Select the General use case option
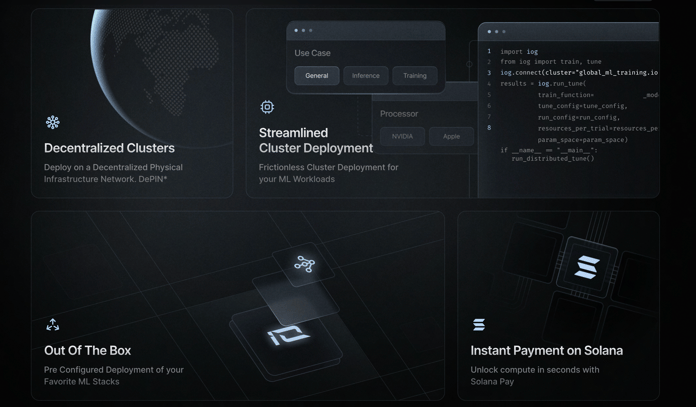This screenshot has width=696, height=407. [x=316, y=75]
